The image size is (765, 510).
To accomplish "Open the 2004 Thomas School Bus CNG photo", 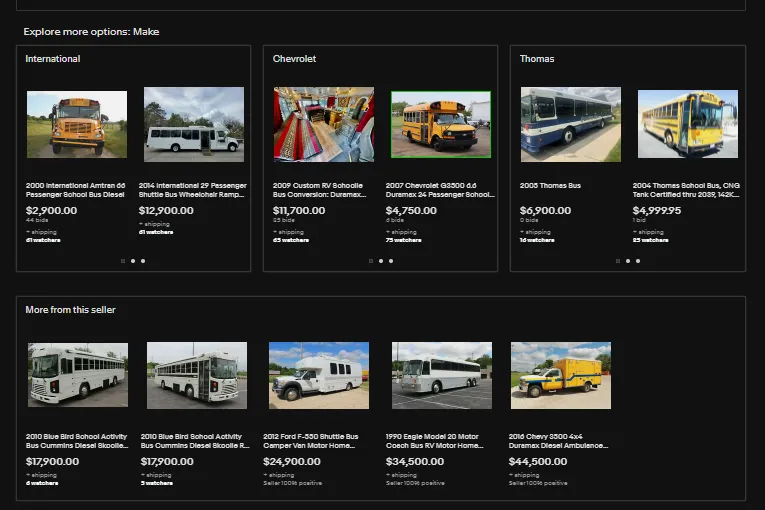I will point(688,124).
